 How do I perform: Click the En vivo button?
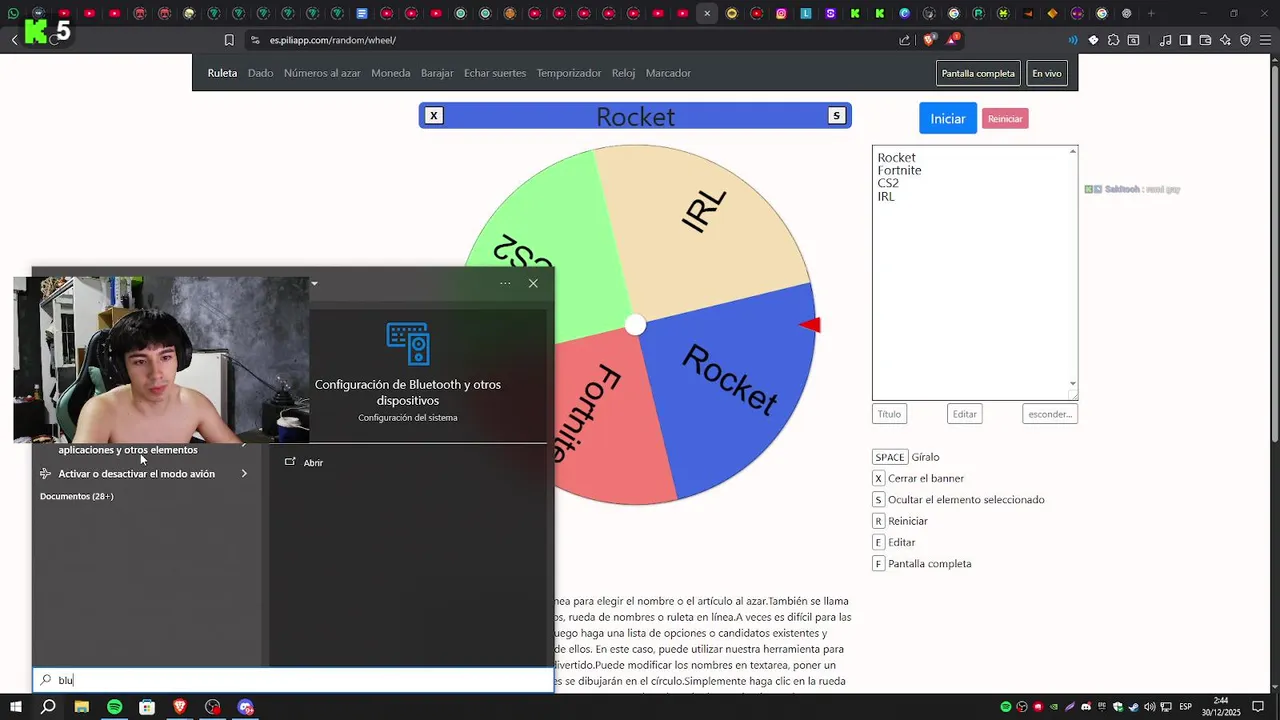click(1047, 73)
